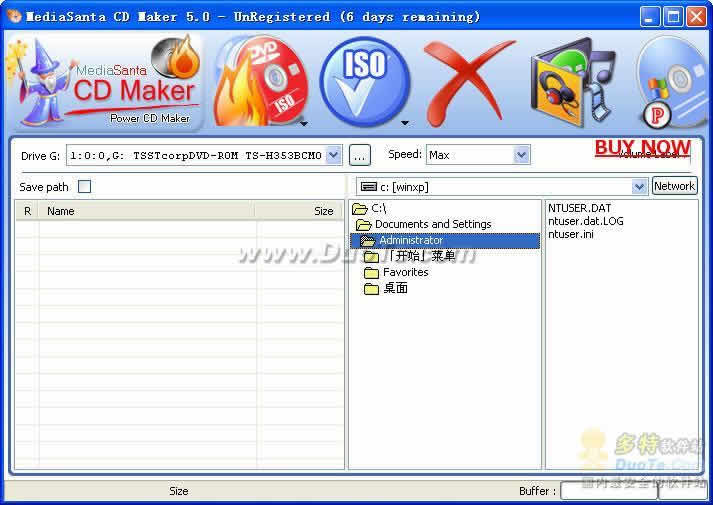Click the burn DVD ISO flame disc icon
This screenshot has width=713, height=505.
260,82
